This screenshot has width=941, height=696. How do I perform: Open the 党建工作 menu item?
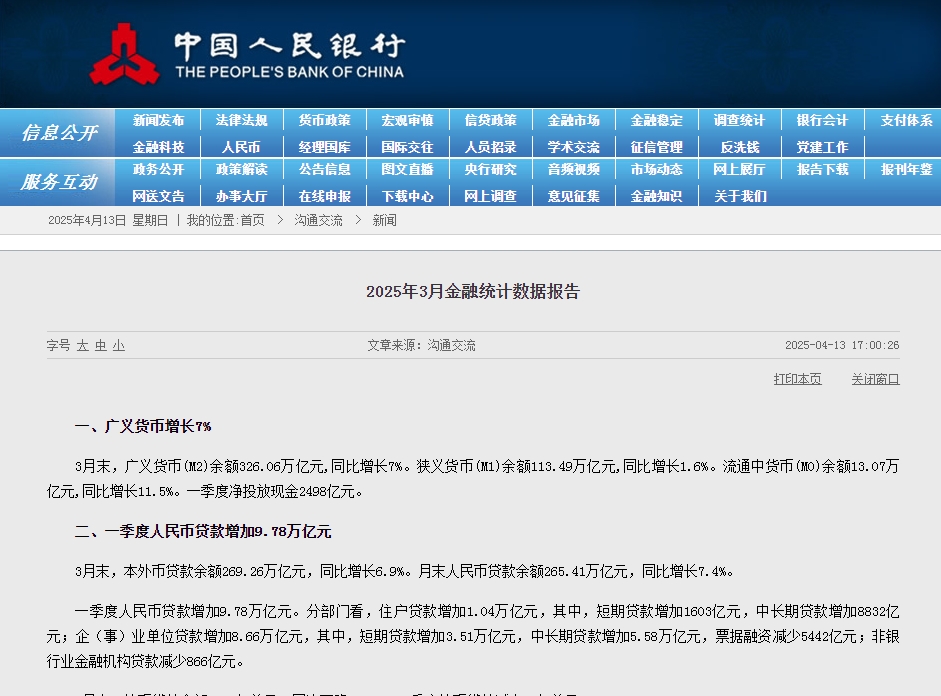(x=821, y=147)
